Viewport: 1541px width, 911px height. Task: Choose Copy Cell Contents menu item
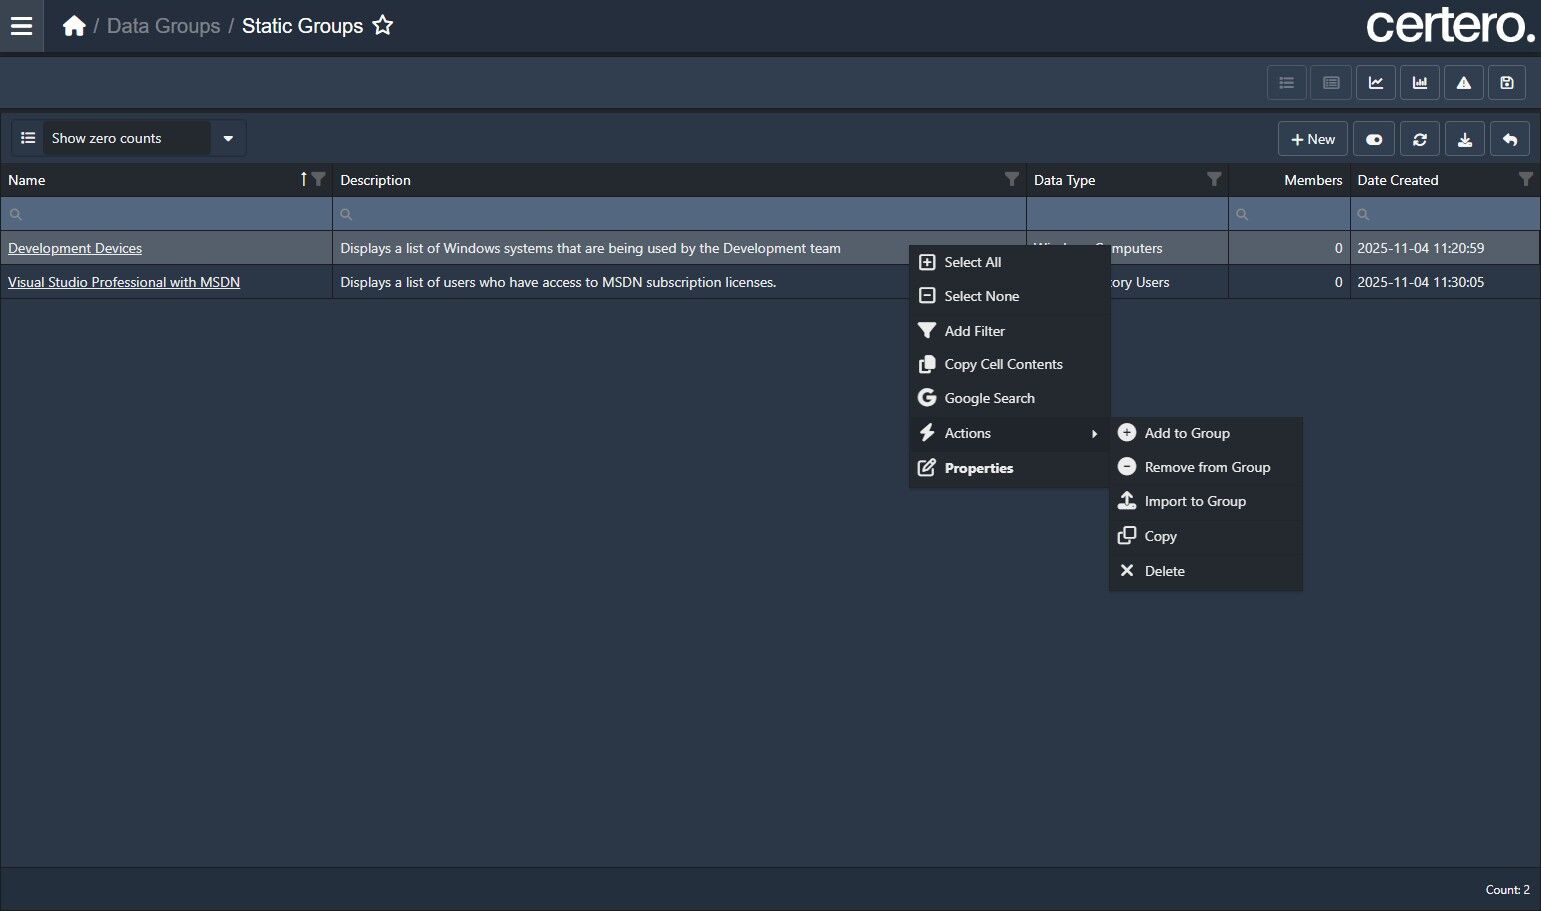click(x=1009, y=364)
